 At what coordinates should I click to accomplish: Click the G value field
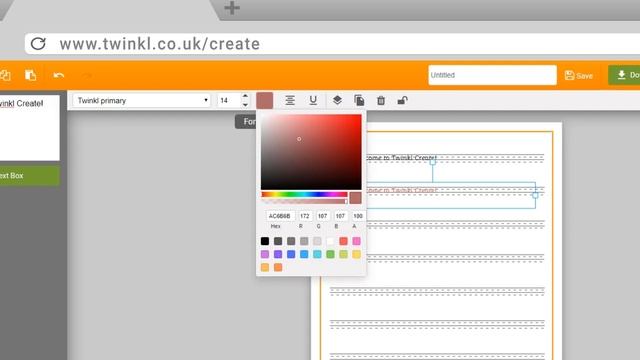pyautogui.click(x=322, y=216)
